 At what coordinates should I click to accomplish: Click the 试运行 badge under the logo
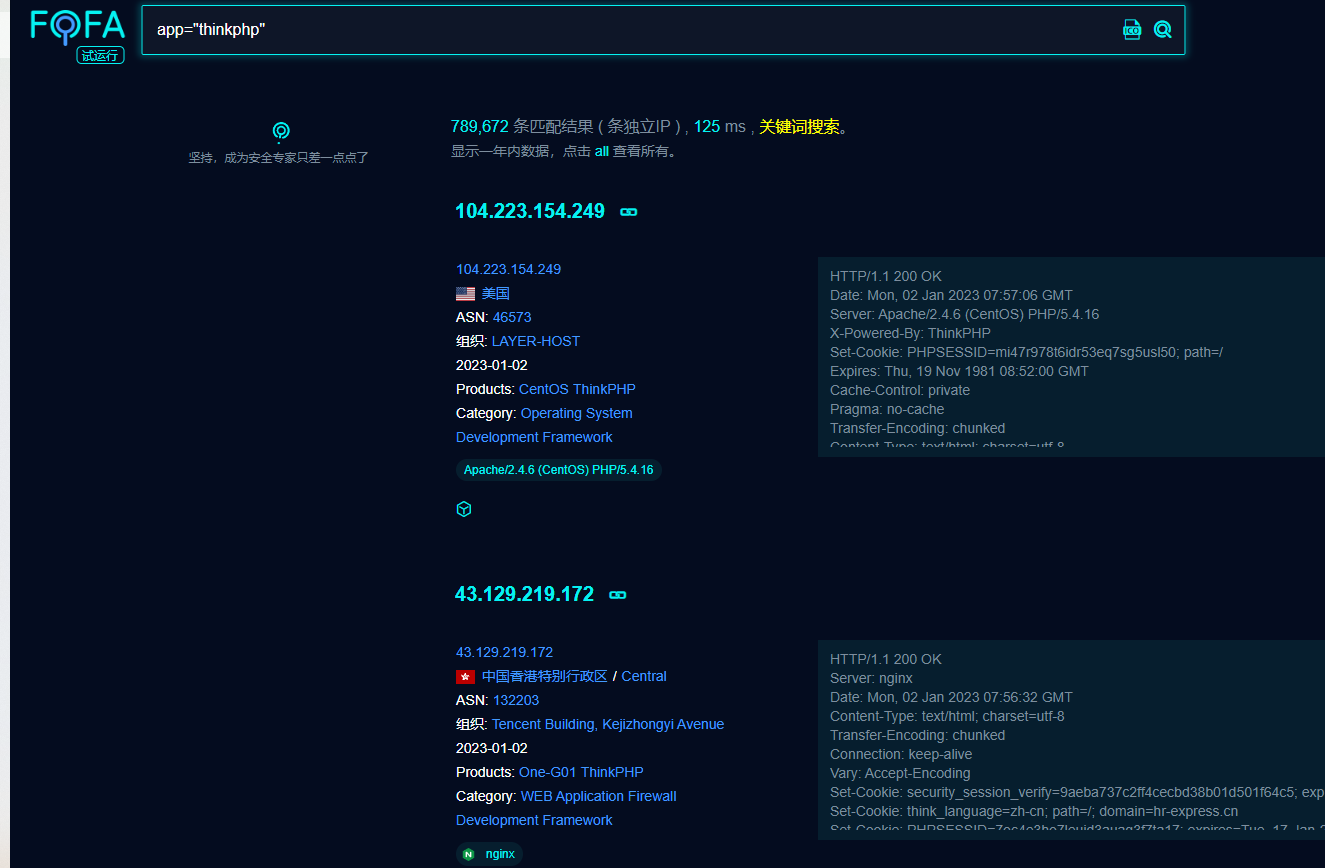[x=100, y=56]
